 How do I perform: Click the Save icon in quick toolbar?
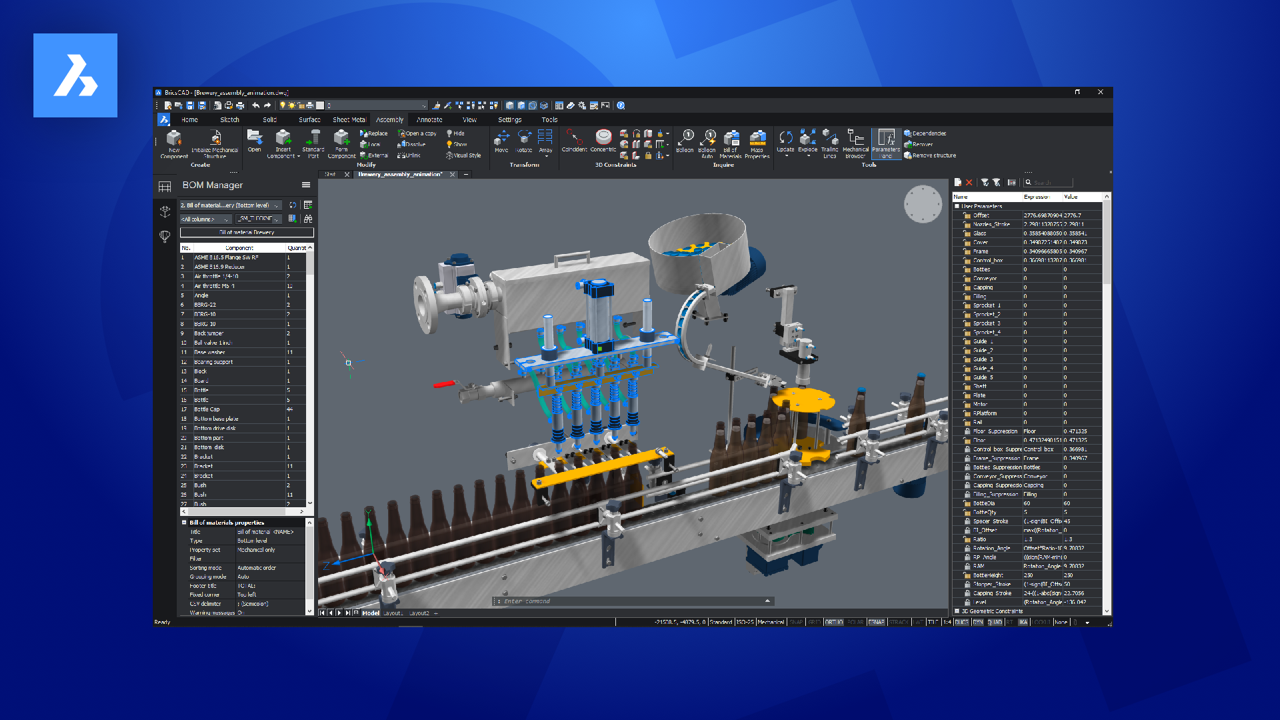[x=191, y=105]
